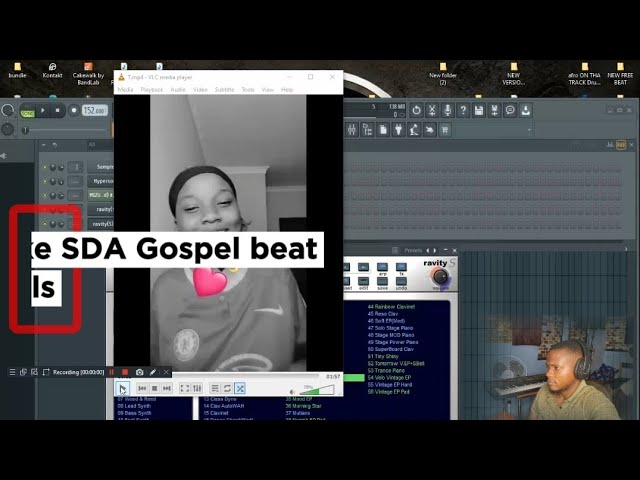The width and height of the screenshot is (640, 480).
Task: Click the export download-arrow icon
Action: point(526,110)
